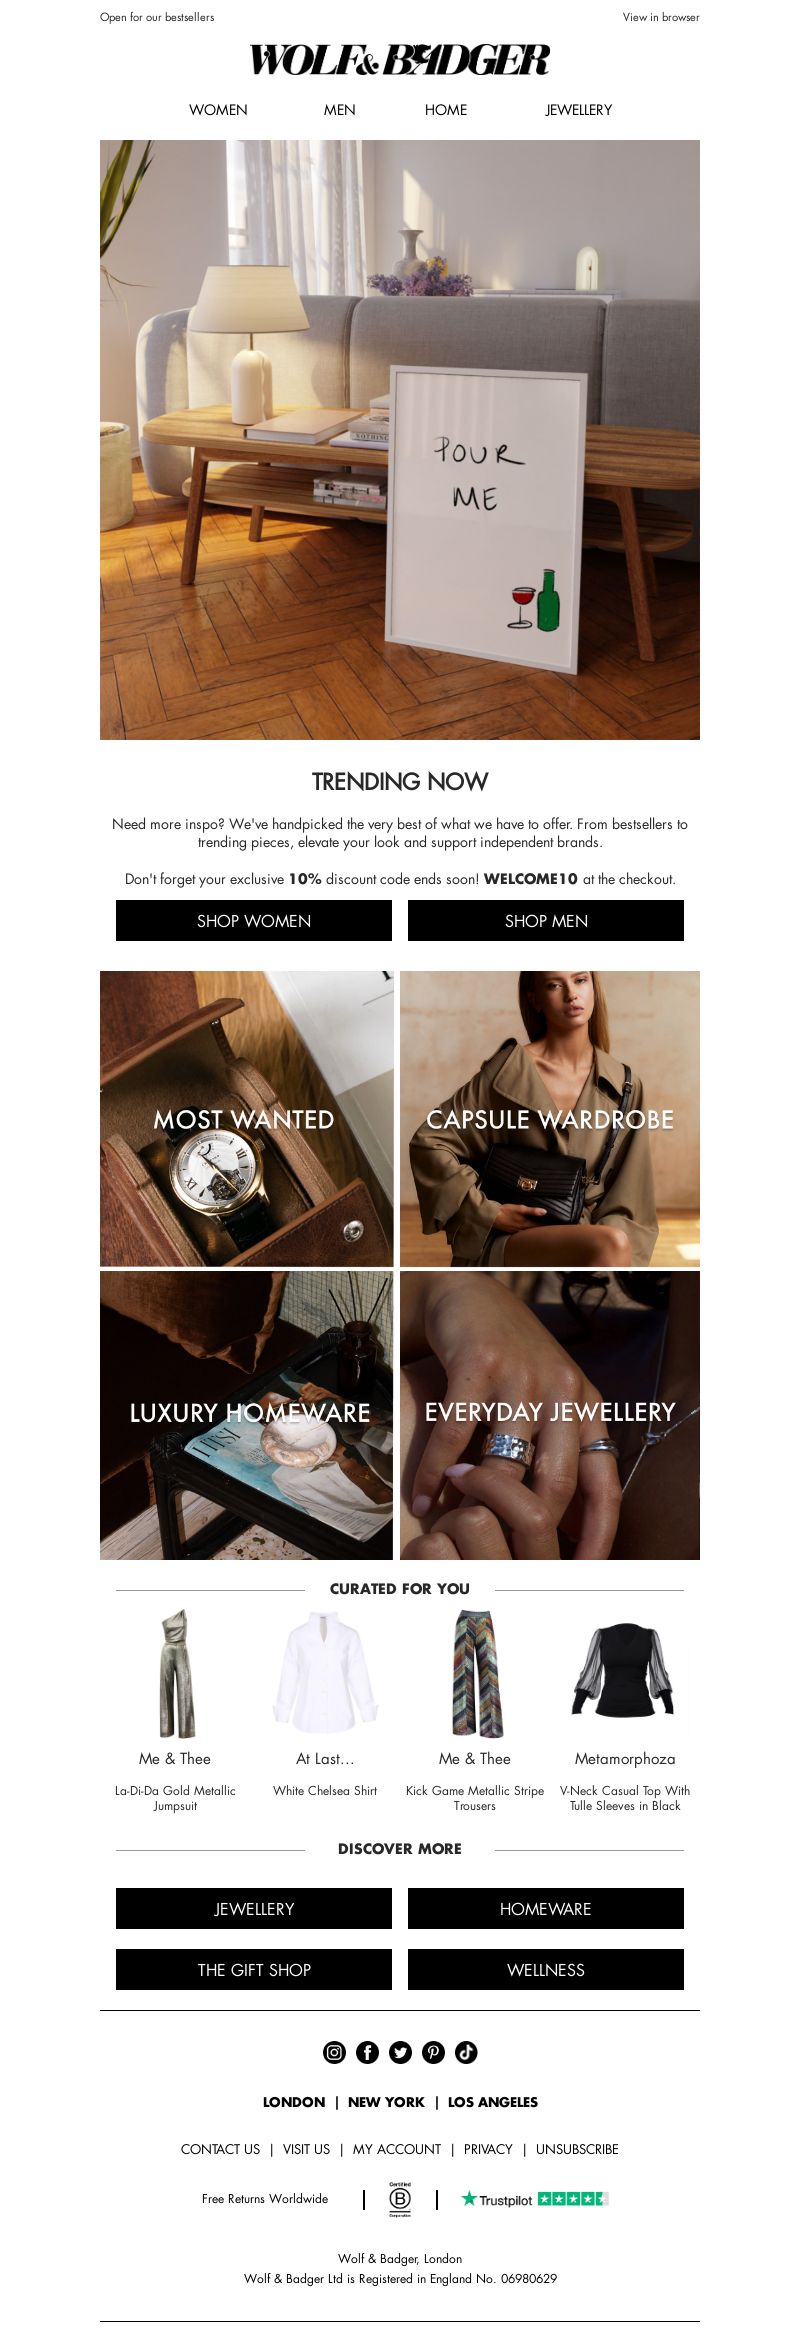Open the EVERYDAY JEWELLERY tile
This screenshot has width=800, height=2343.
point(550,1415)
